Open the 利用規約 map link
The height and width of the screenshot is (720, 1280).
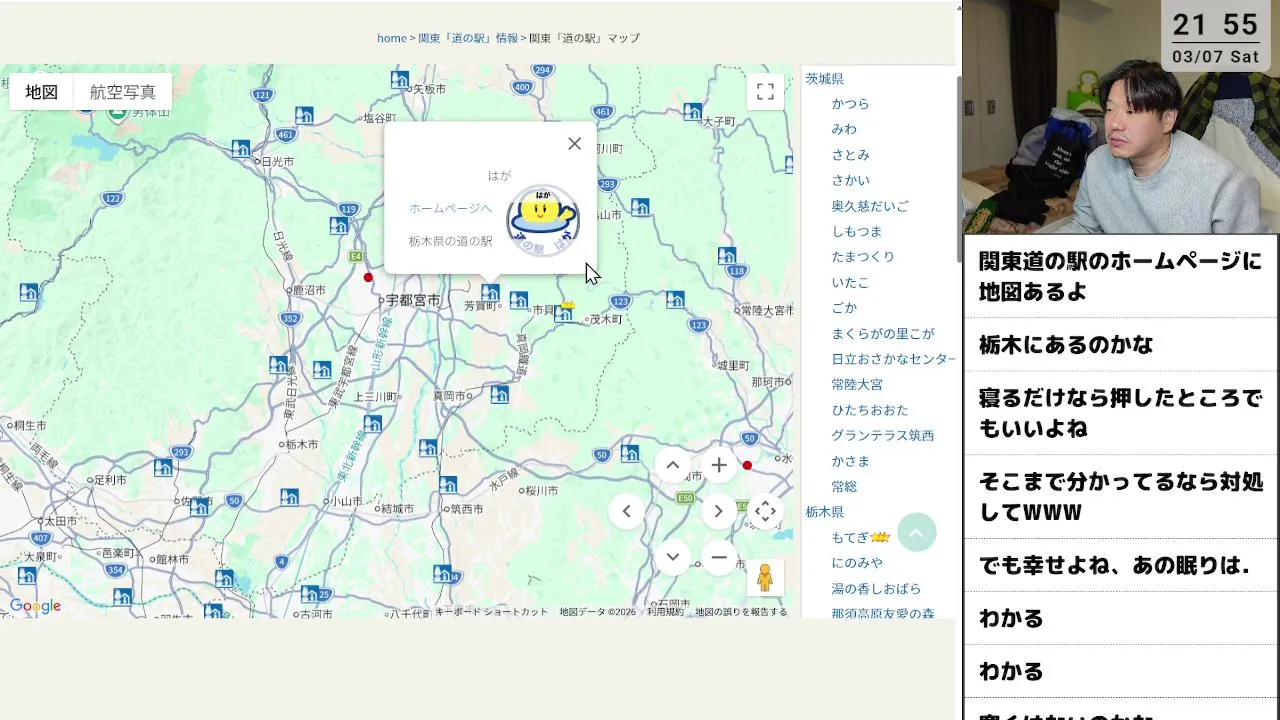pos(665,612)
